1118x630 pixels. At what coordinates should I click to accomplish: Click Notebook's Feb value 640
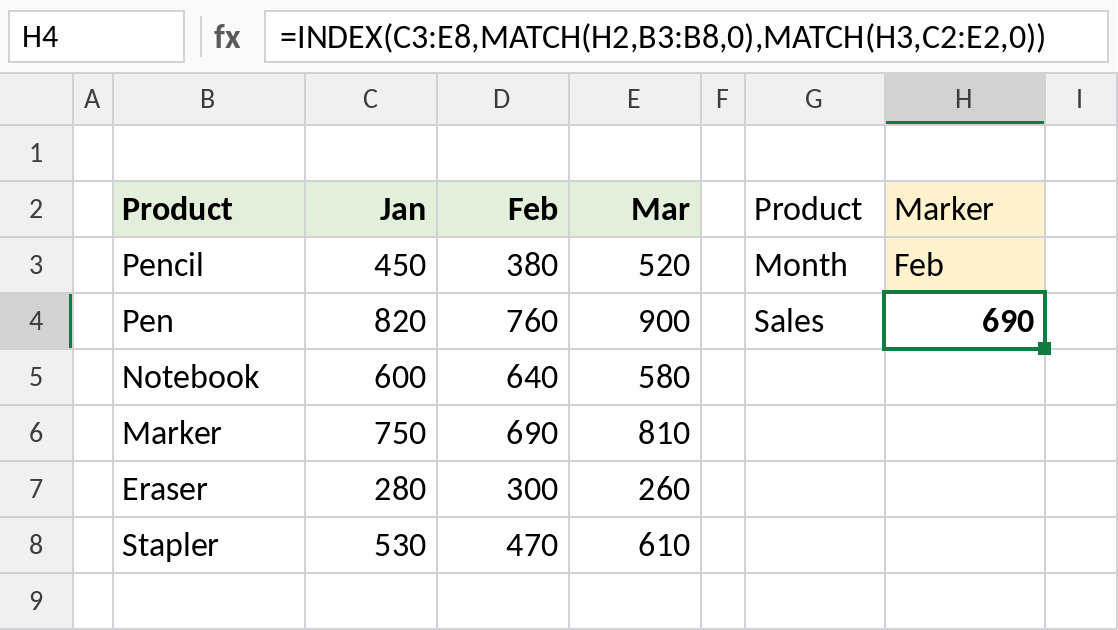pyautogui.click(x=503, y=377)
